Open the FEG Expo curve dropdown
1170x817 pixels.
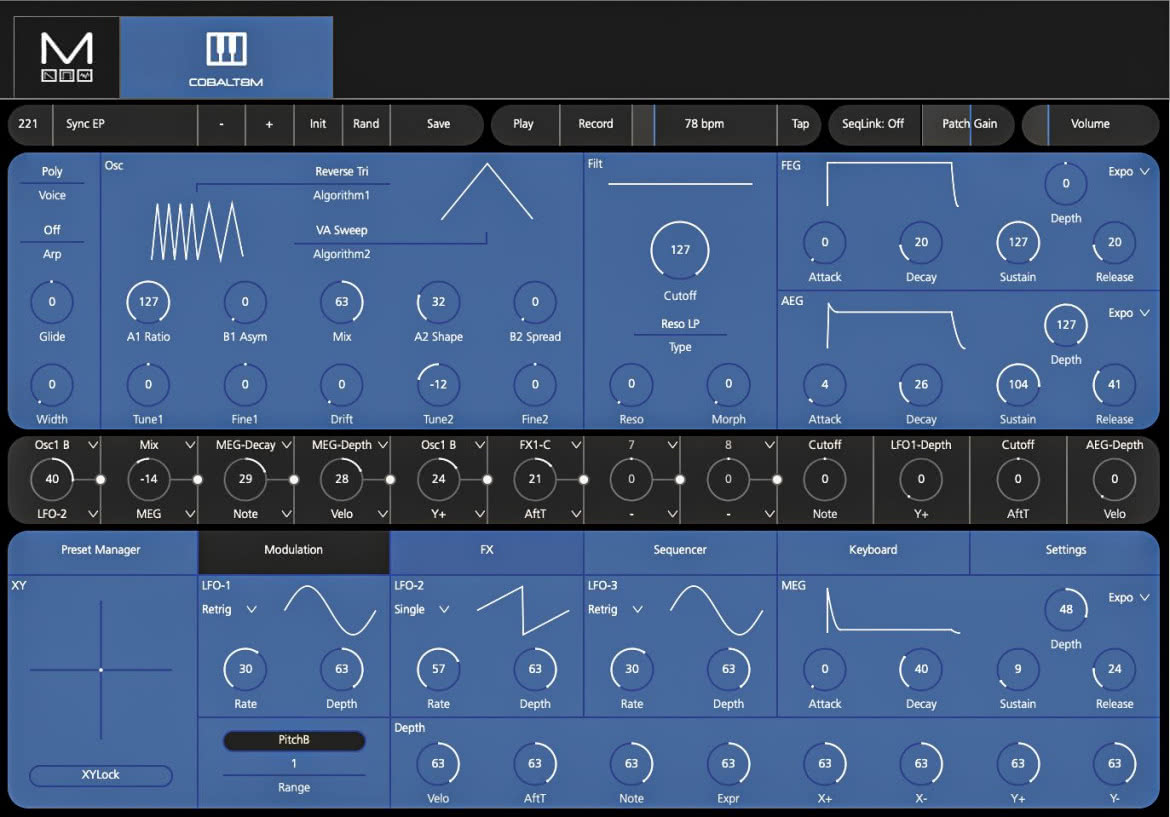[x=1128, y=172]
